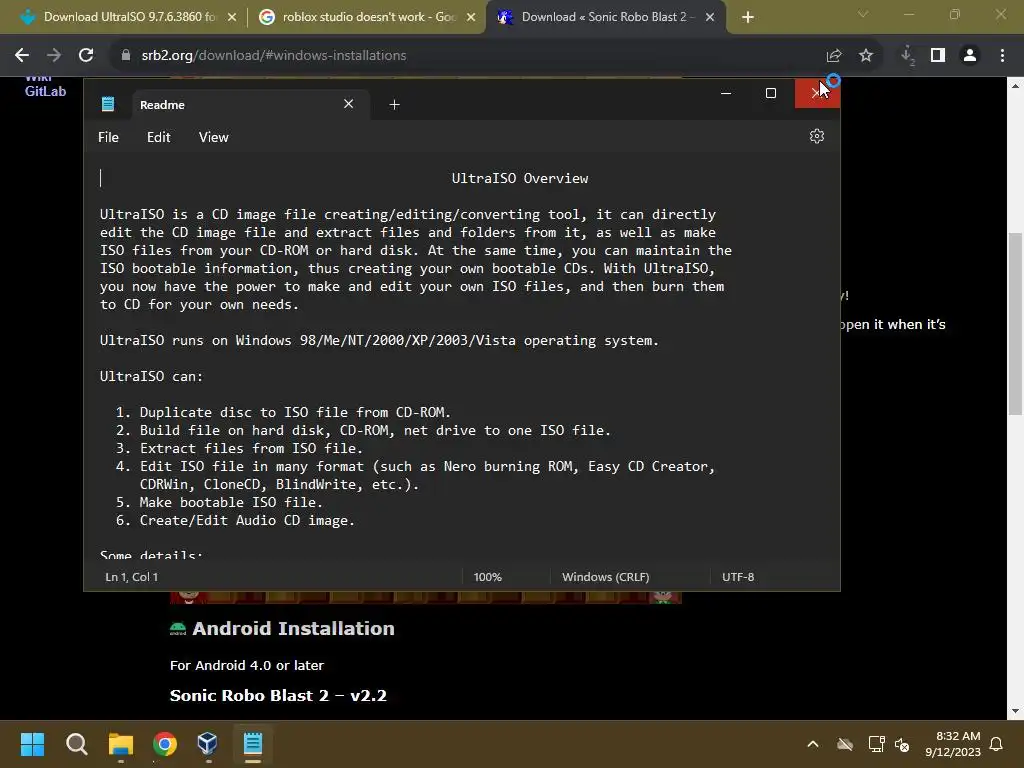Viewport: 1024px width, 768px height.
Task: Open the clock showing 8:32 AM
Action: point(953,744)
